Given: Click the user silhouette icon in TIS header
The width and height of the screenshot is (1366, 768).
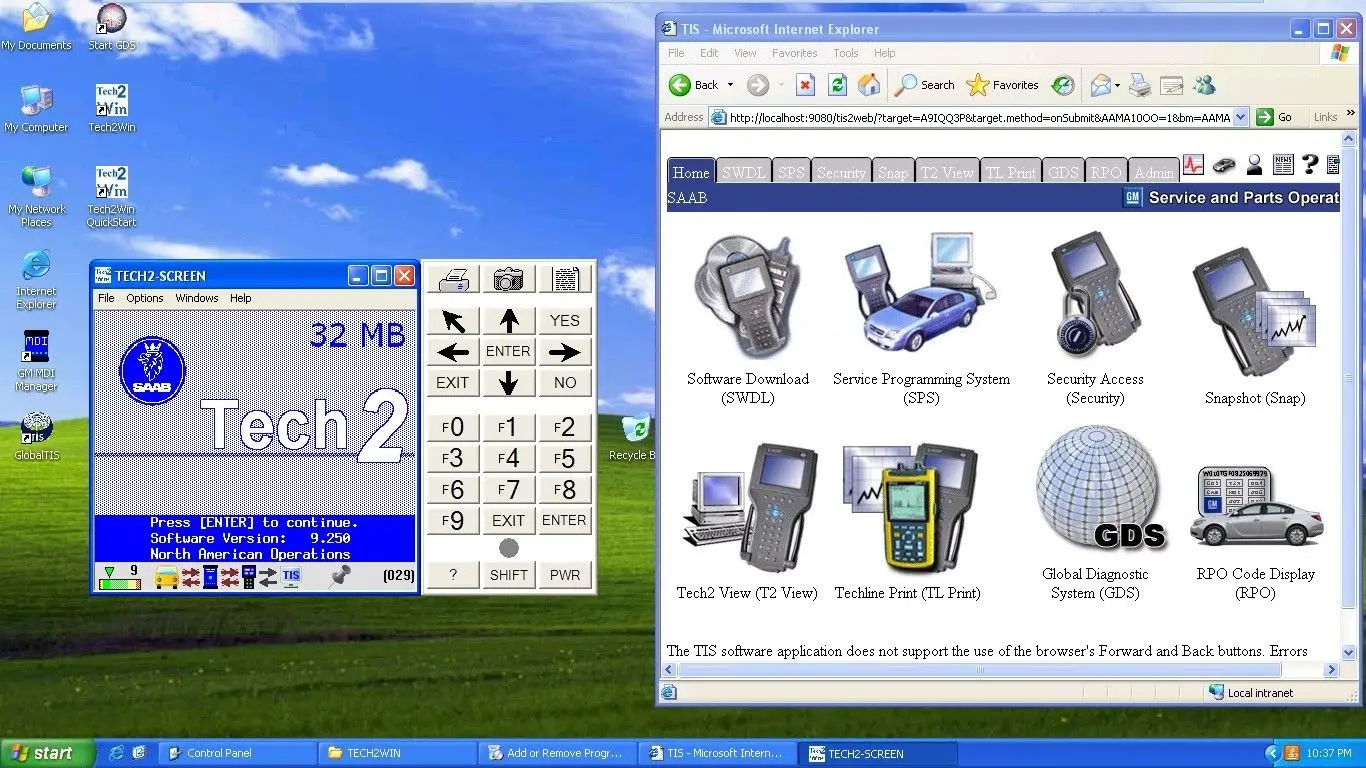Looking at the screenshot, I should coord(1254,165).
